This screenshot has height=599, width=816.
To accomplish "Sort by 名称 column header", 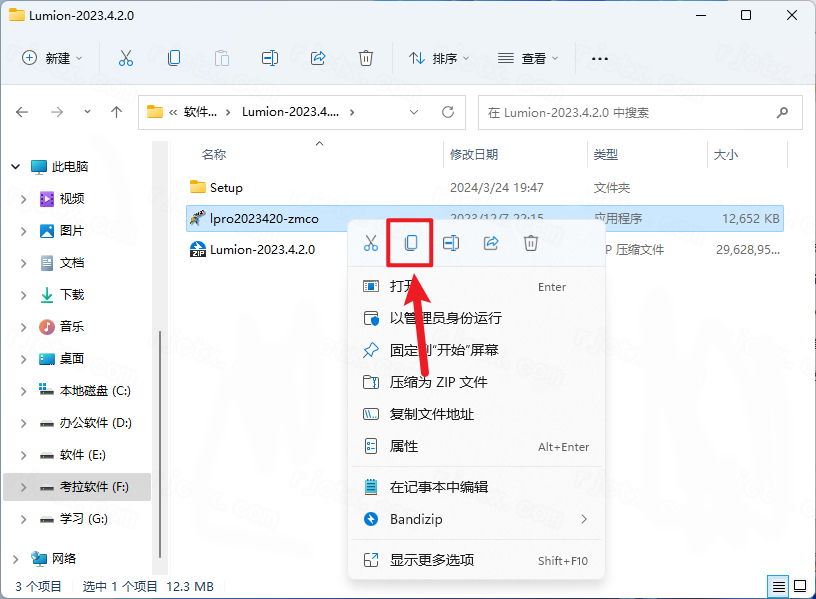I will pos(214,154).
